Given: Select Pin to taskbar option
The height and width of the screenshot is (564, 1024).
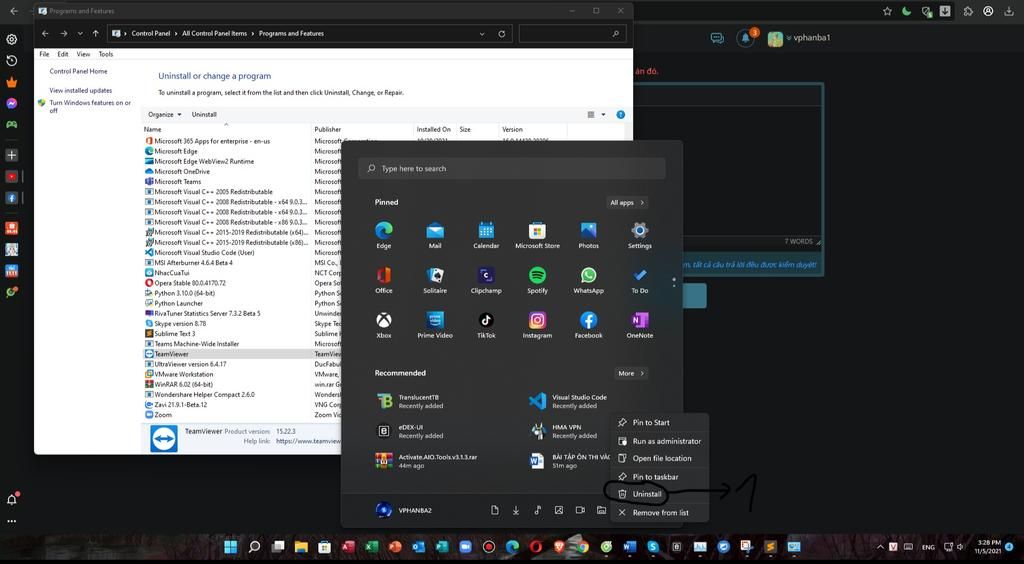Looking at the screenshot, I should 660,477.
